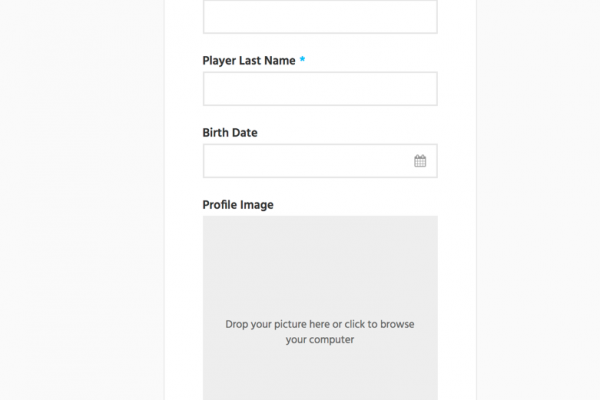Click white card margin left of Birth Date field
Image resolution: width=600 pixels, height=400 pixels.
click(184, 161)
